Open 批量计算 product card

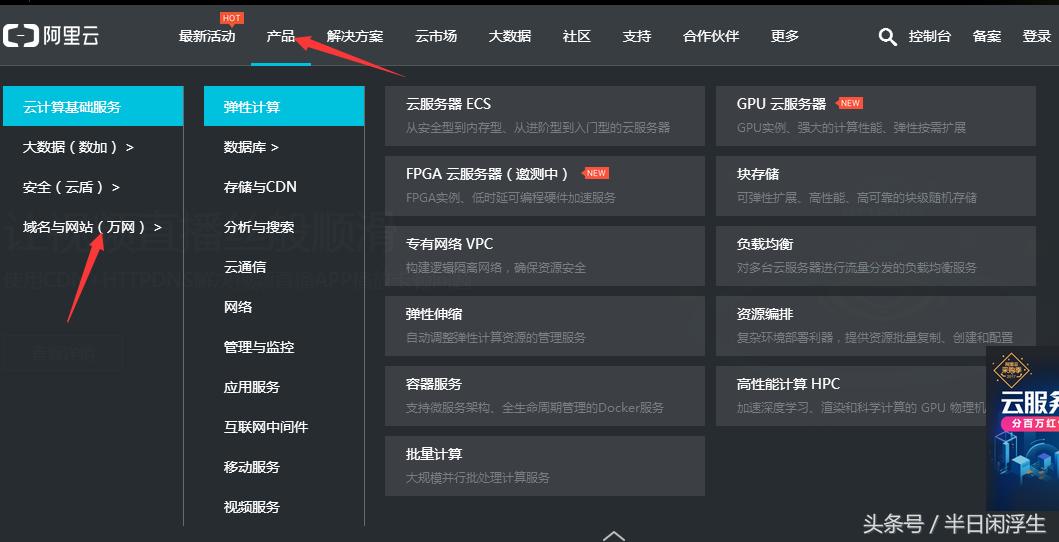pos(545,466)
